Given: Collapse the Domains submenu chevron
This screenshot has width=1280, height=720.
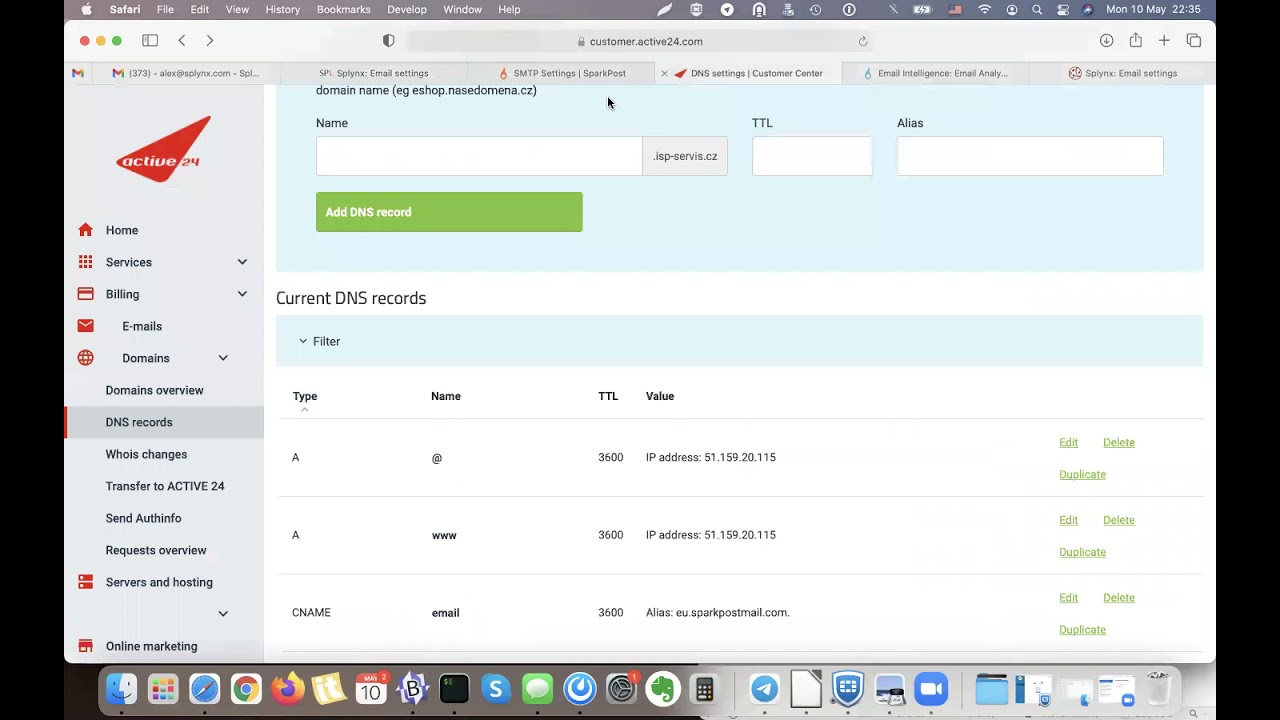Looking at the screenshot, I should tap(223, 358).
